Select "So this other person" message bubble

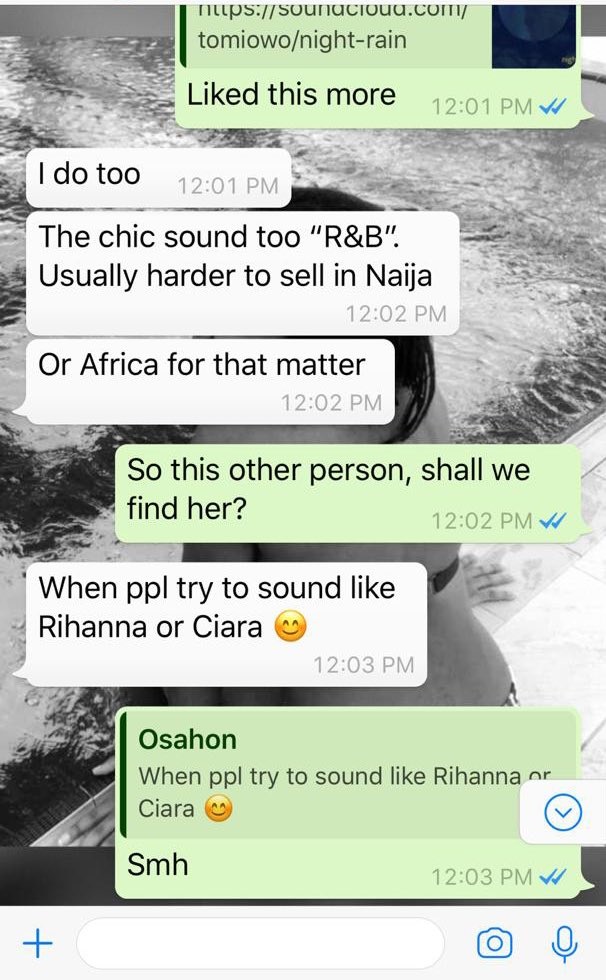click(x=347, y=493)
